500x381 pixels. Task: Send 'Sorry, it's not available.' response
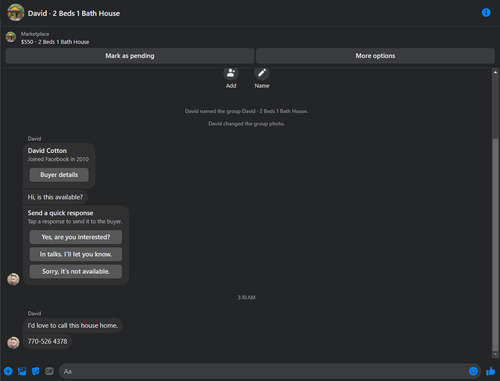coord(76,271)
